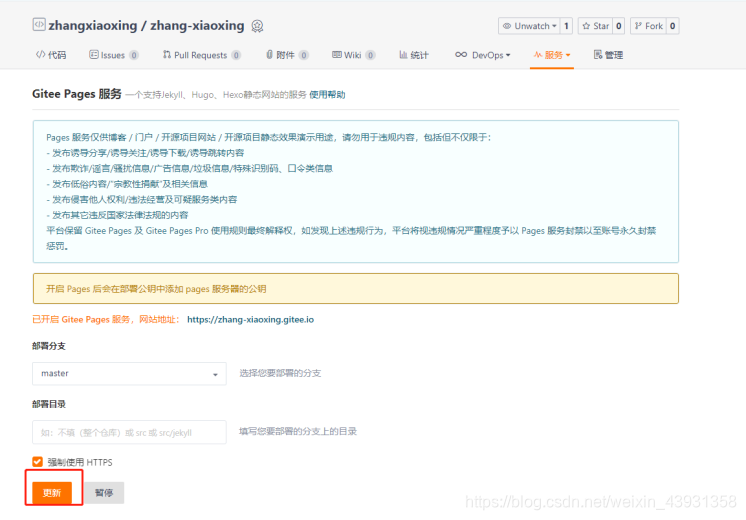Screen dimensions: 746x520
Task: Star this repository
Action: point(596,26)
